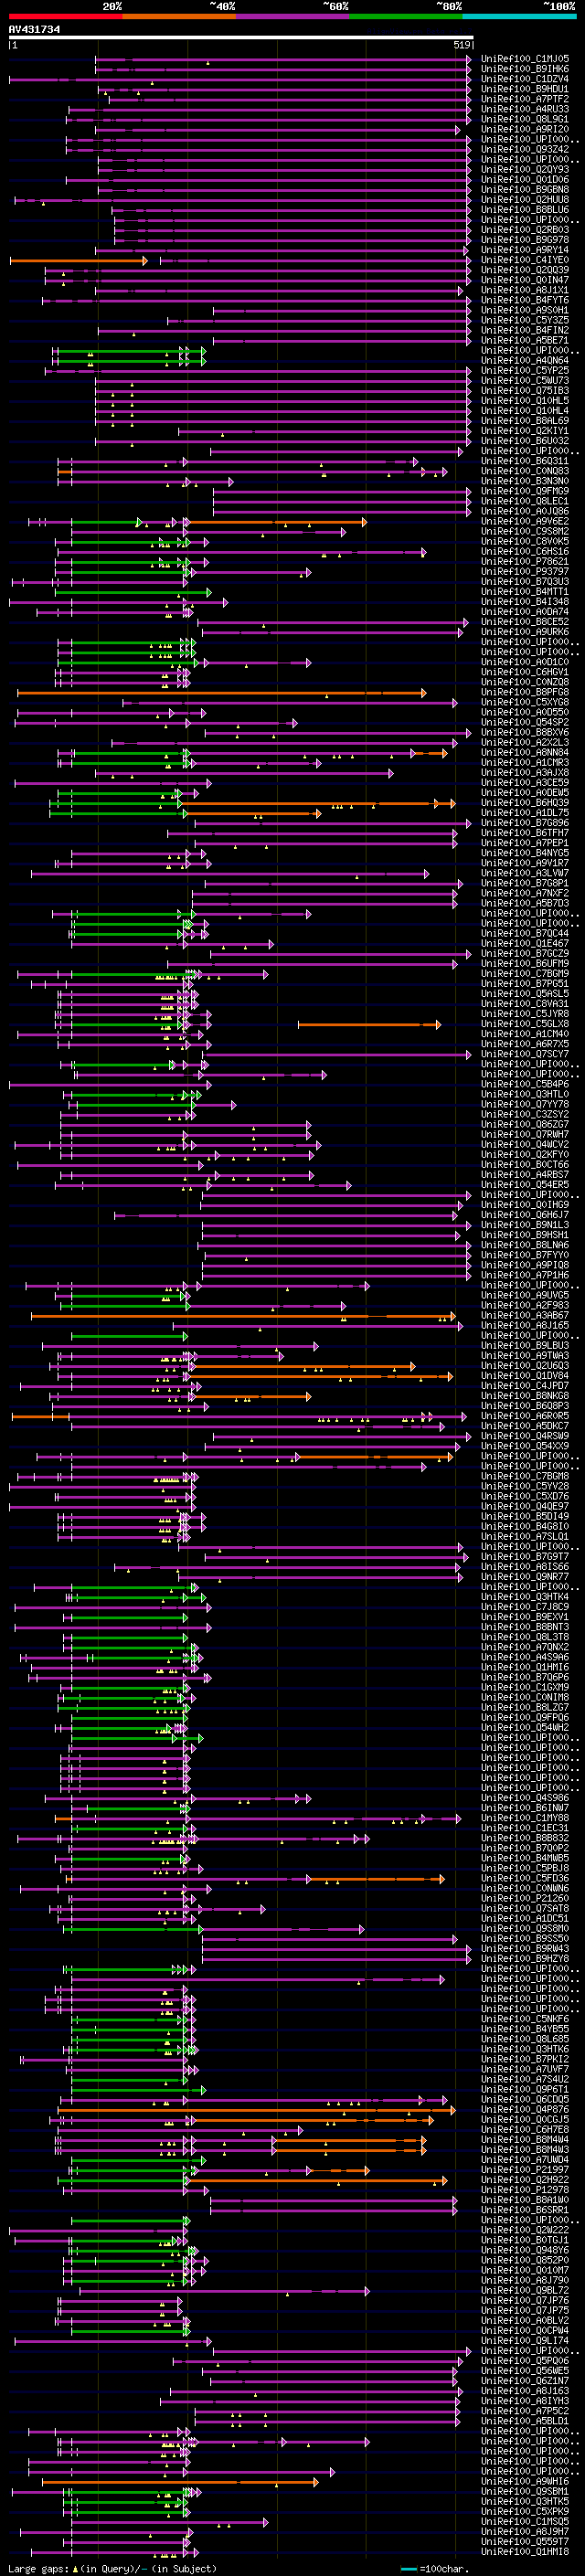Viewport: 585px width, 2576px height.
Task: Click the UniRef100_A3LVW7 label
Action: point(525,873)
